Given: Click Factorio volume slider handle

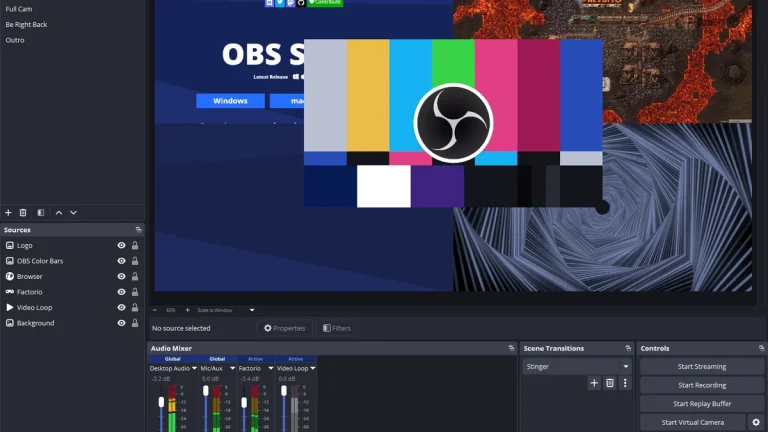Looking at the screenshot, I should pos(244,402).
